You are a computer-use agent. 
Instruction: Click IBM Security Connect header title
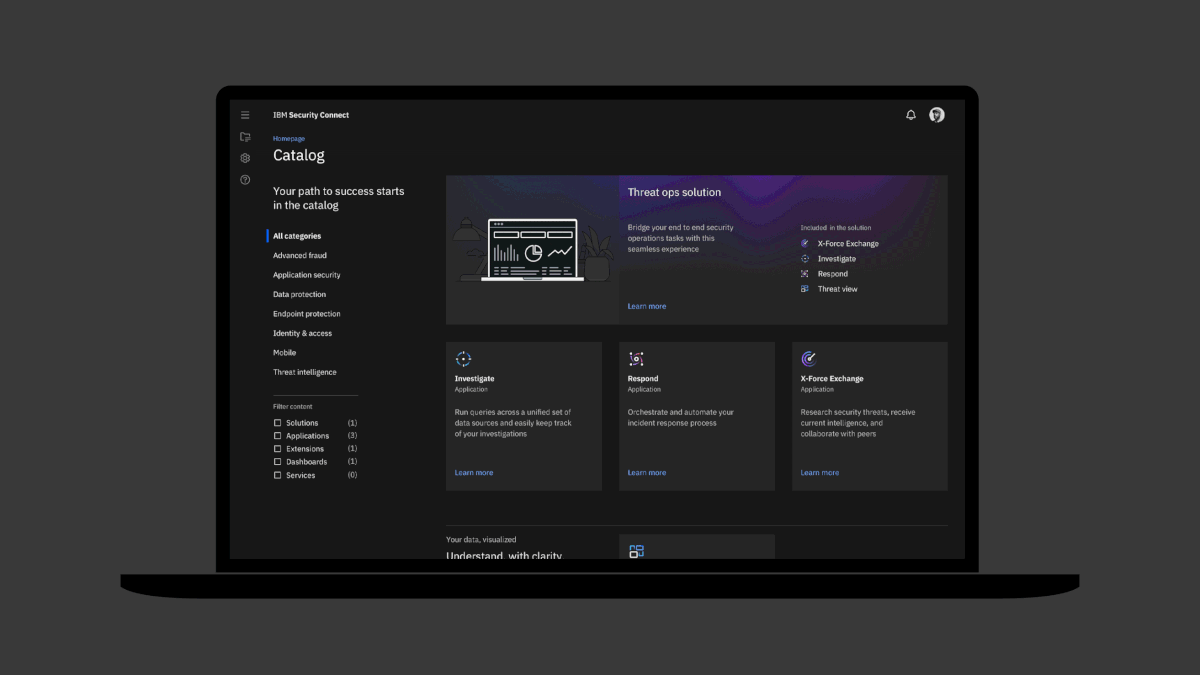pos(311,115)
